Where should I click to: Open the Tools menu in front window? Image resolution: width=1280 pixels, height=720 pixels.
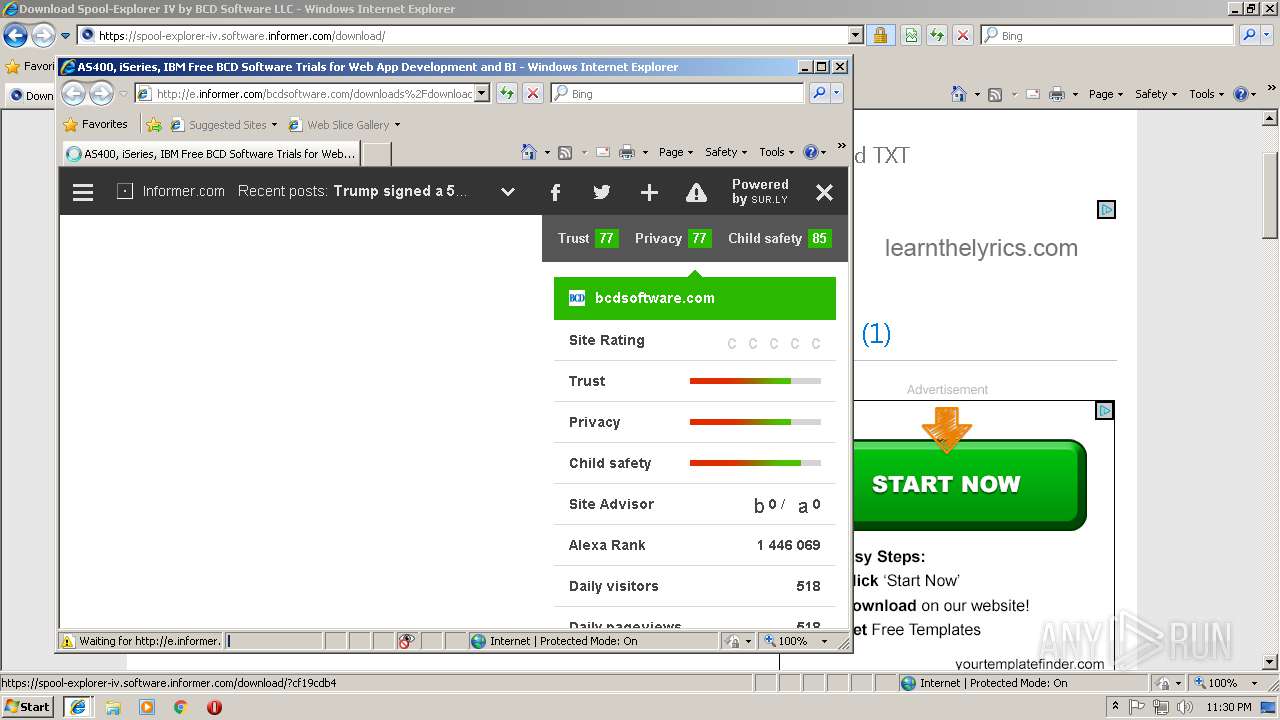tap(776, 152)
